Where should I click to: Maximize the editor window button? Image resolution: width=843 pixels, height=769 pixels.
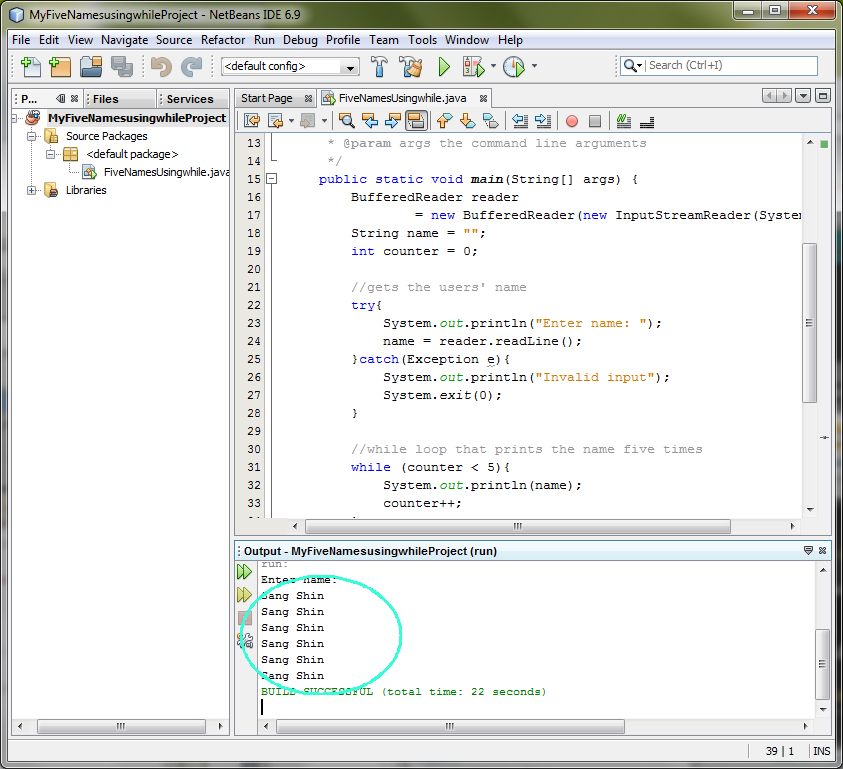point(823,96)
